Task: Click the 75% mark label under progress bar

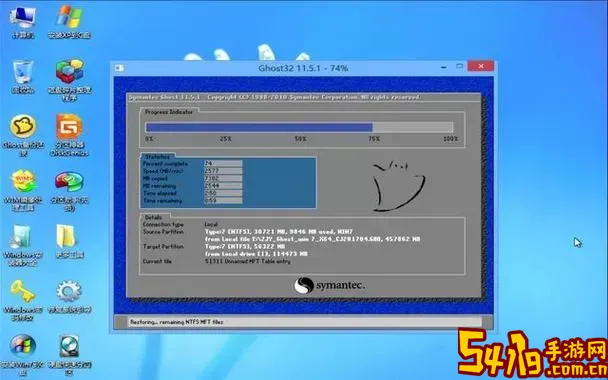Action: point(374,139)
